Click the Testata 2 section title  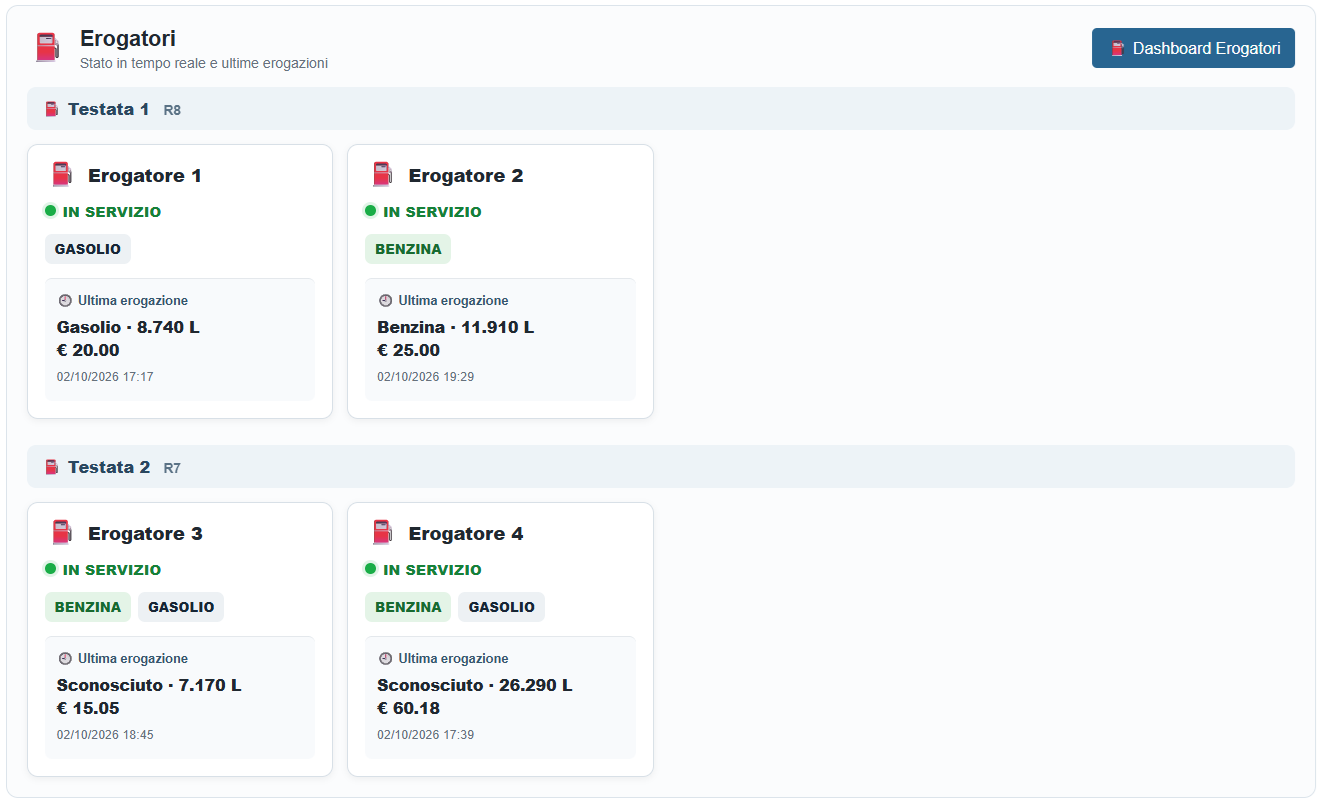109,467
